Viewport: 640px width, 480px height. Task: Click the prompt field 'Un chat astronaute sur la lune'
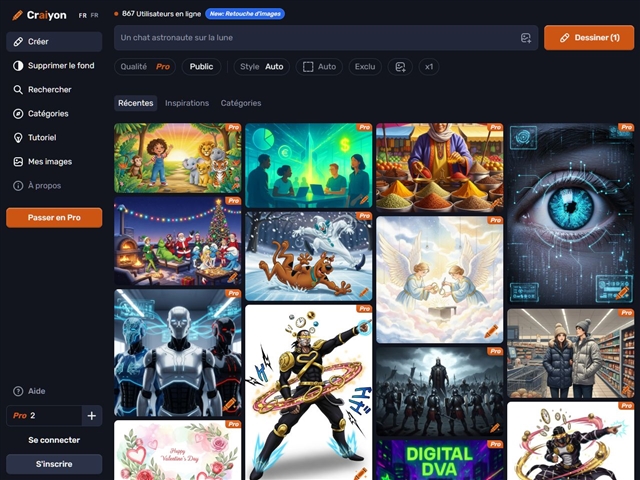(x=315, y=38)
